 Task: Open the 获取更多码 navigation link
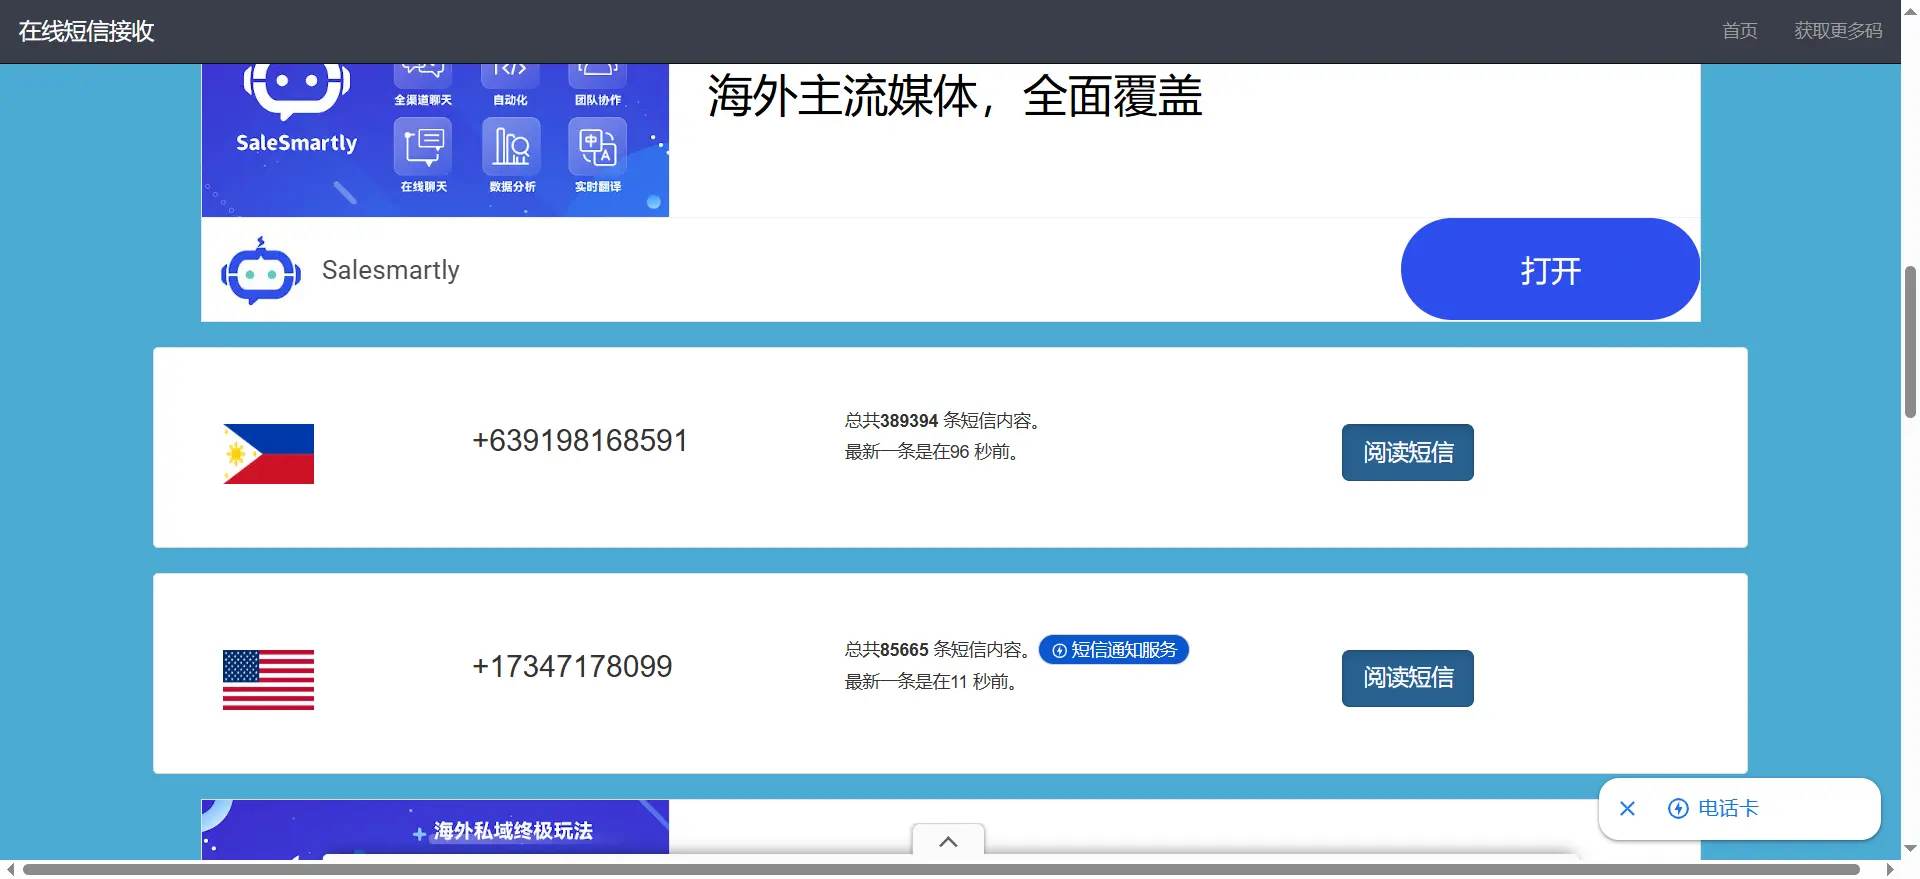point(1838,31)
